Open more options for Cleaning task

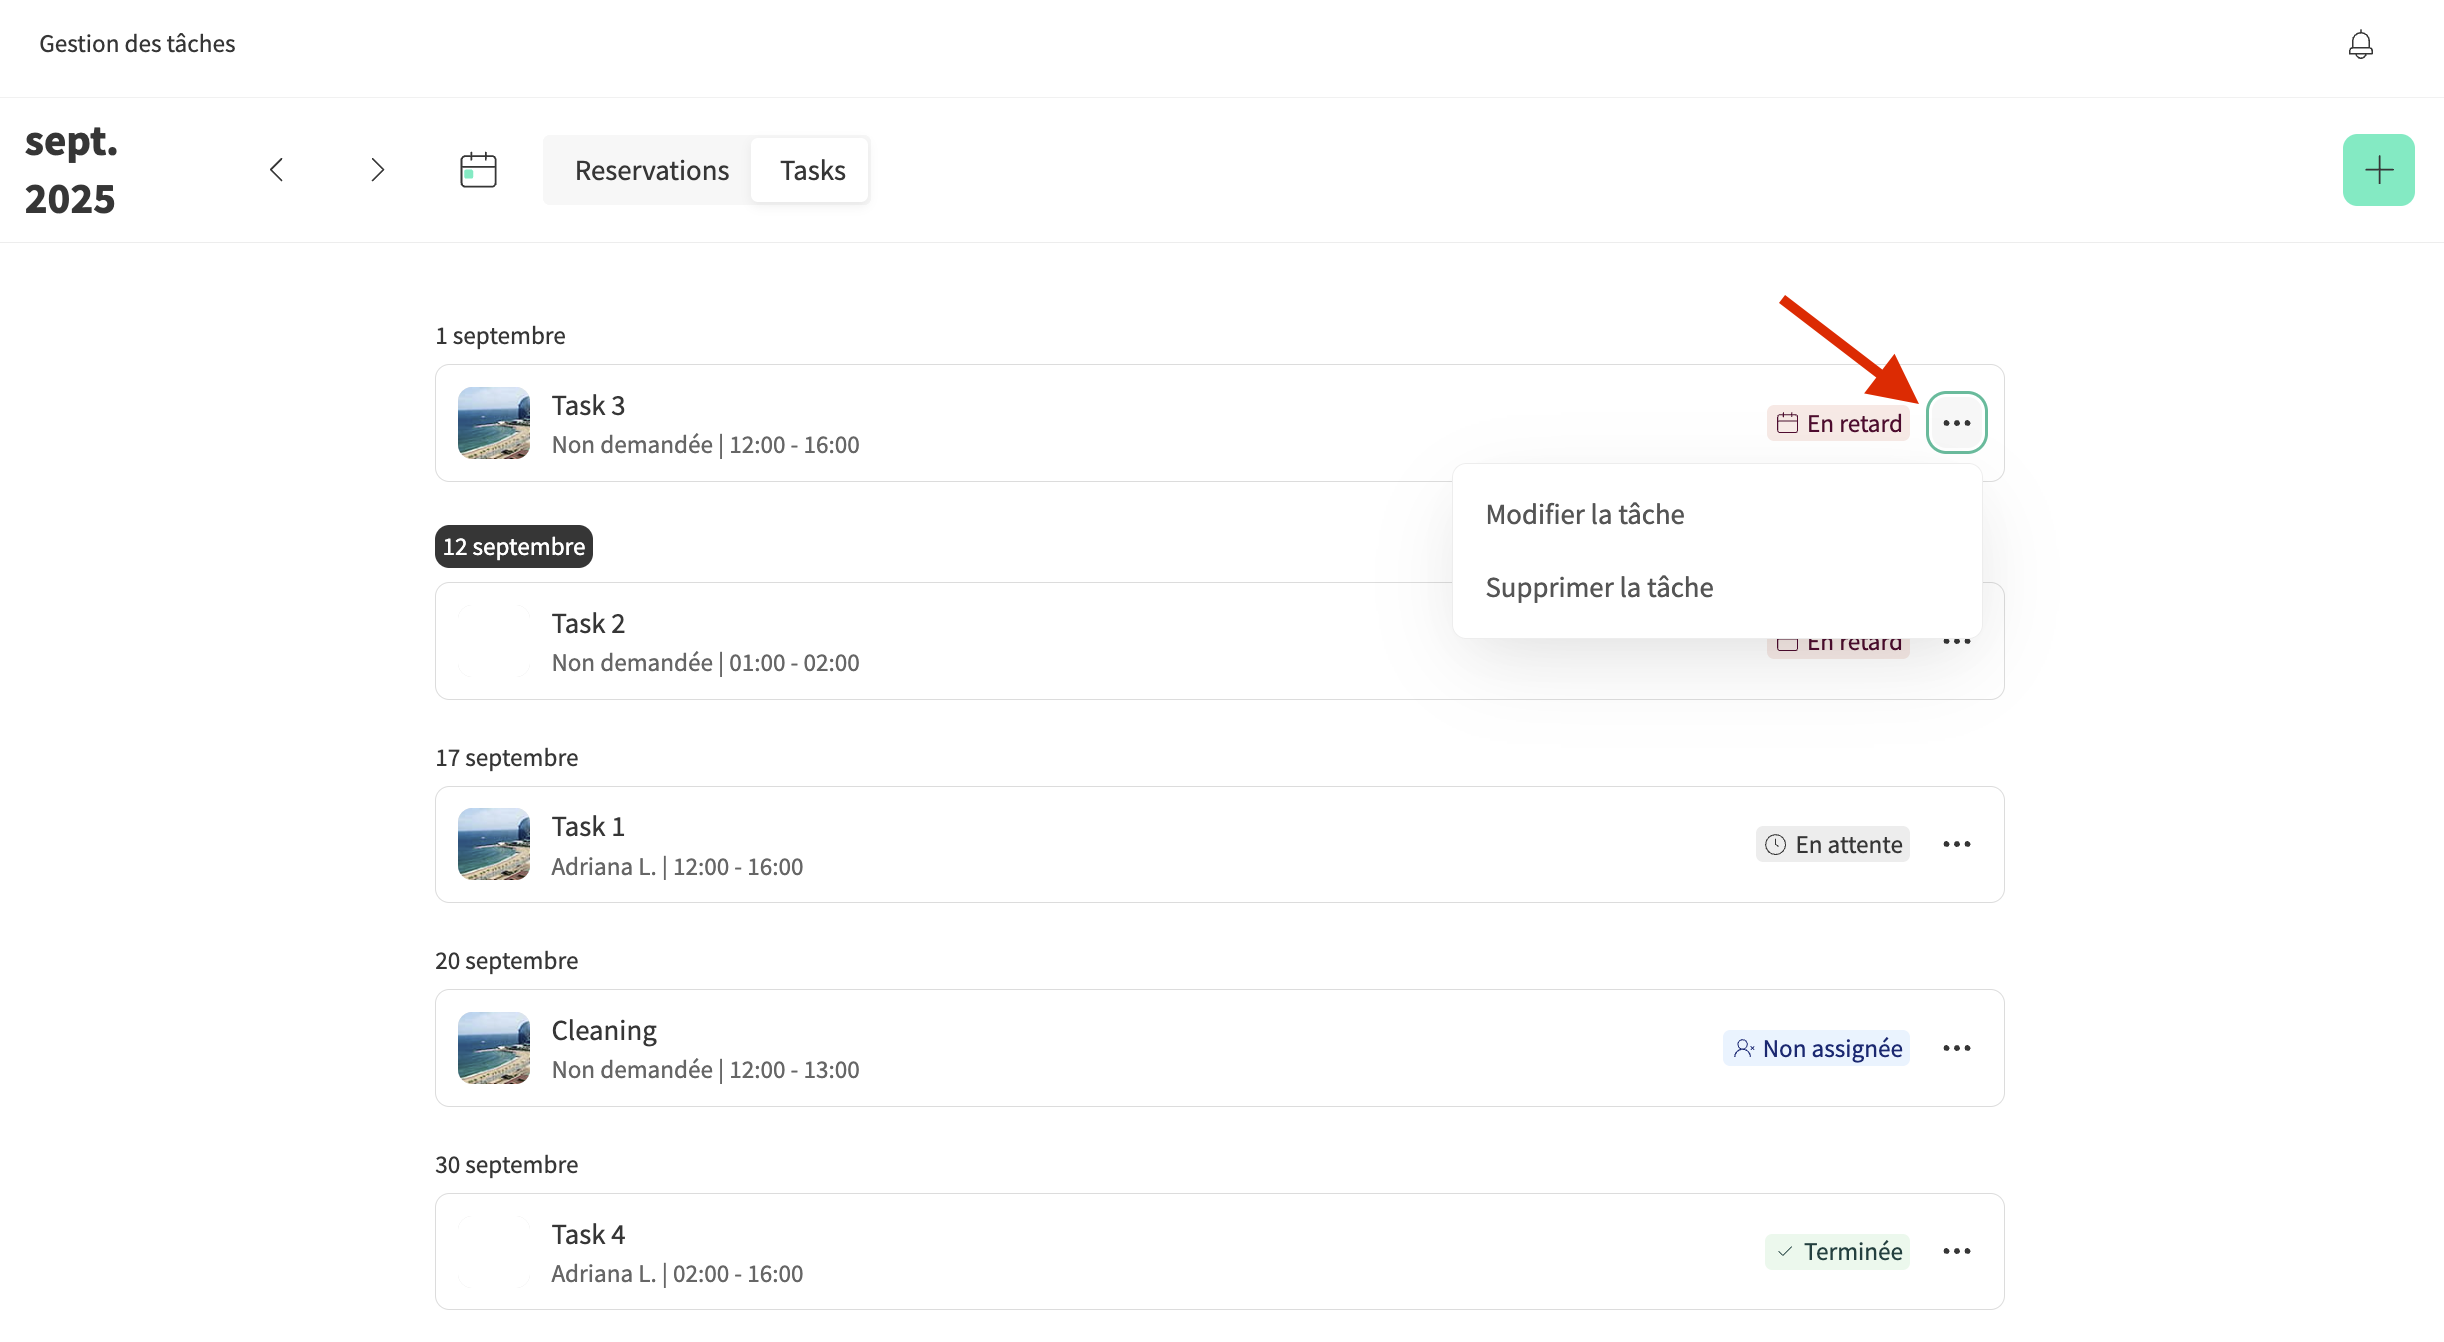tap(1956, 1048)
